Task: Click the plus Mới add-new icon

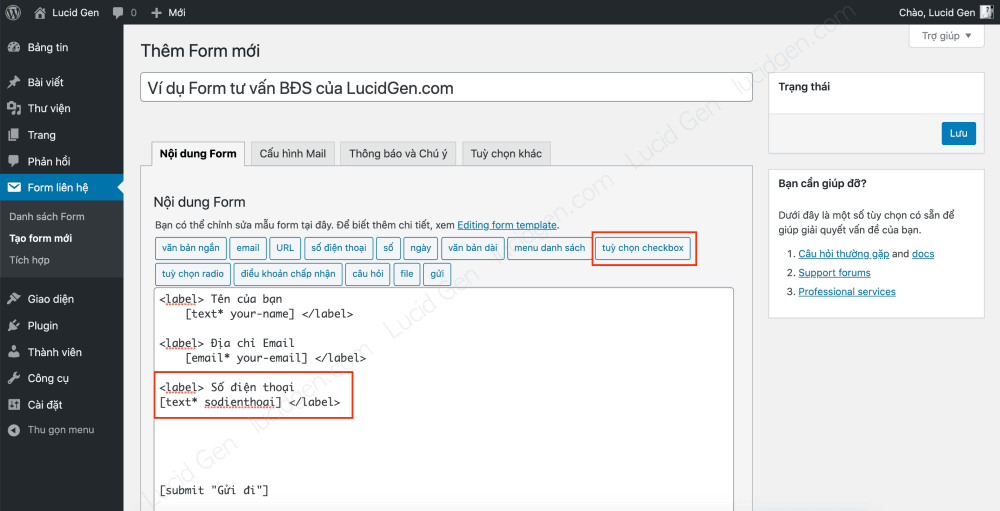Action: tap(156, 13)
